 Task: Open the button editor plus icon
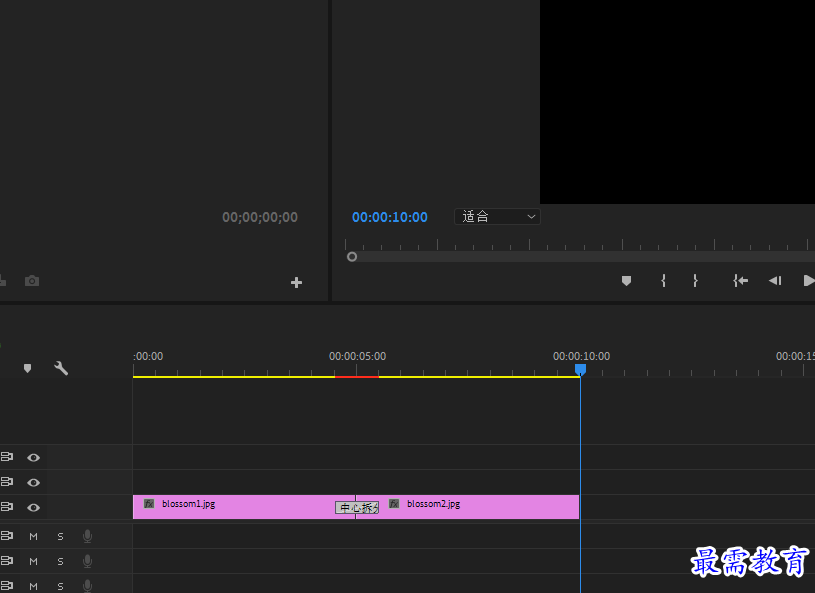(296, 282)
